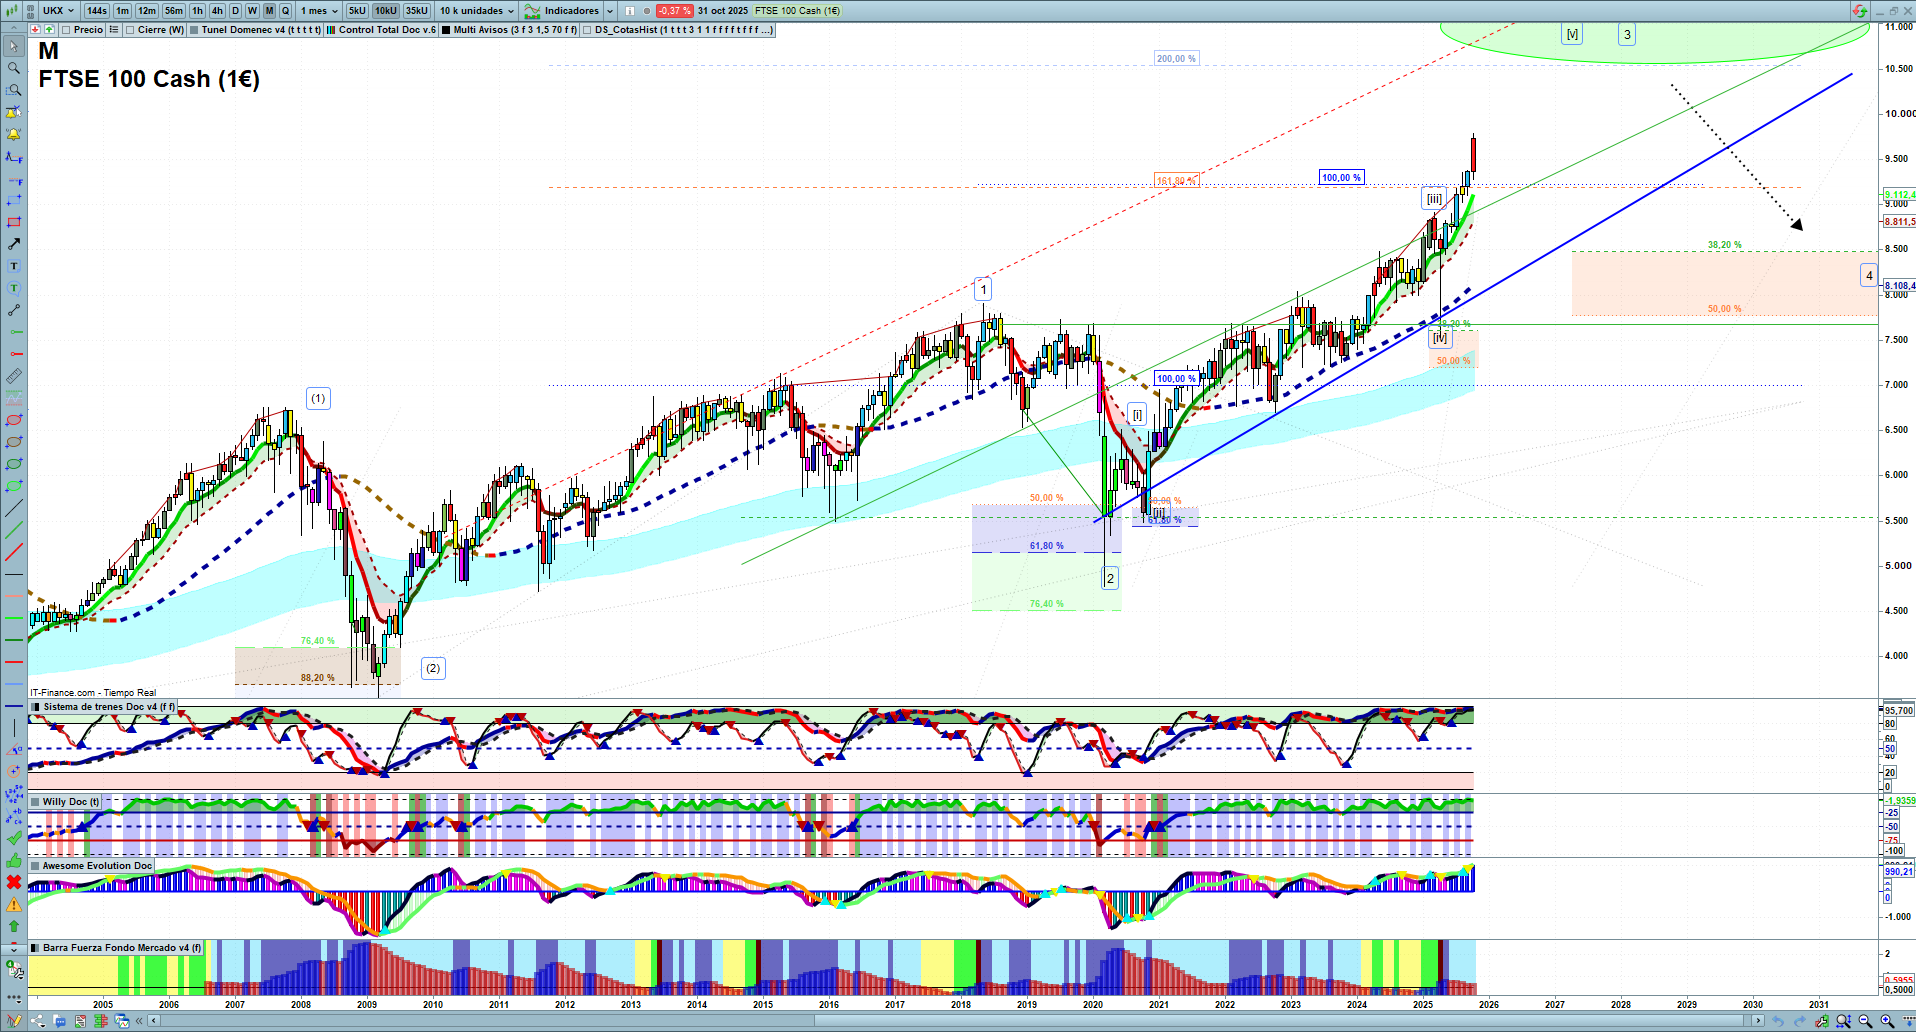
Task: Select the 35kU size button
Action: click(x=417, y=11)
